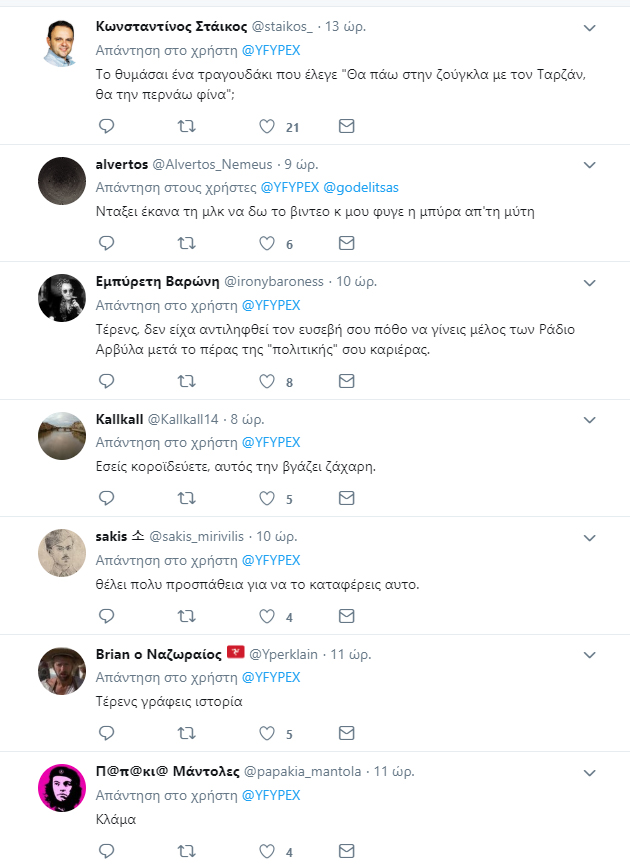Send Kallkall's tweet via direct message
The height and width of the screenshot is (865, 630).
pos(346,498)
